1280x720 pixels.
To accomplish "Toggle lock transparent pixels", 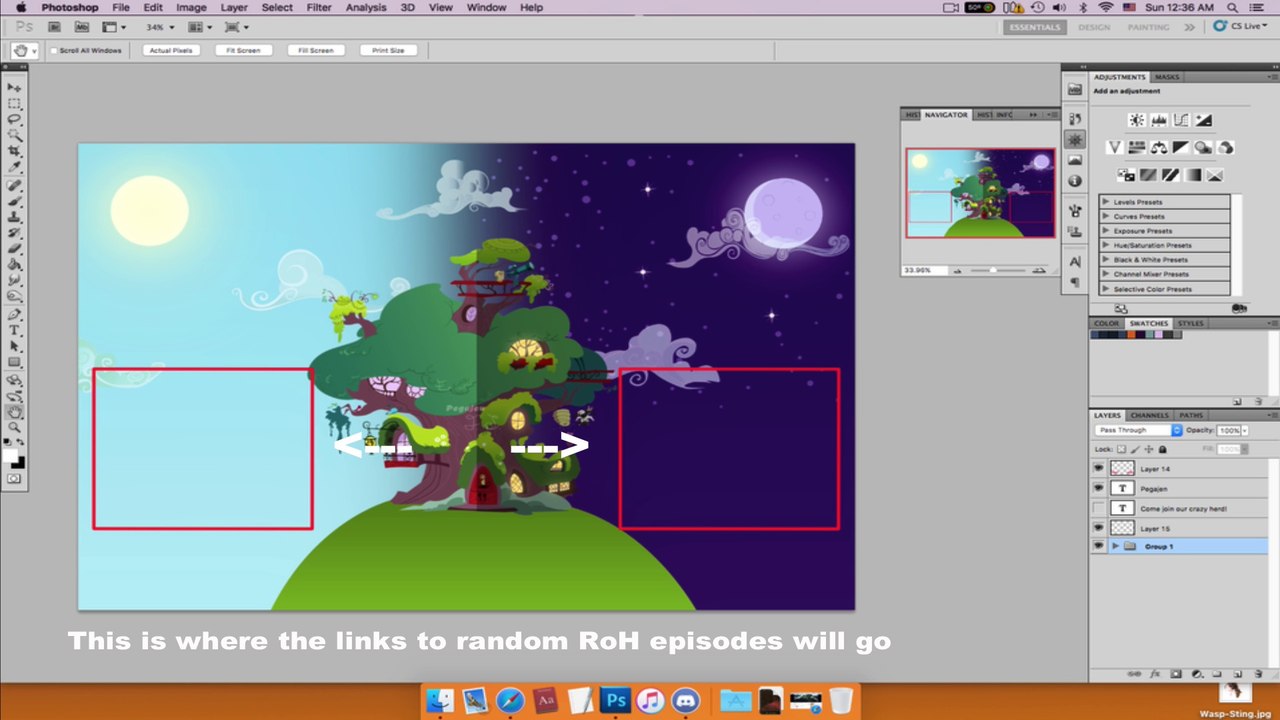I will pyautogui.click(x=1123, y=449).
